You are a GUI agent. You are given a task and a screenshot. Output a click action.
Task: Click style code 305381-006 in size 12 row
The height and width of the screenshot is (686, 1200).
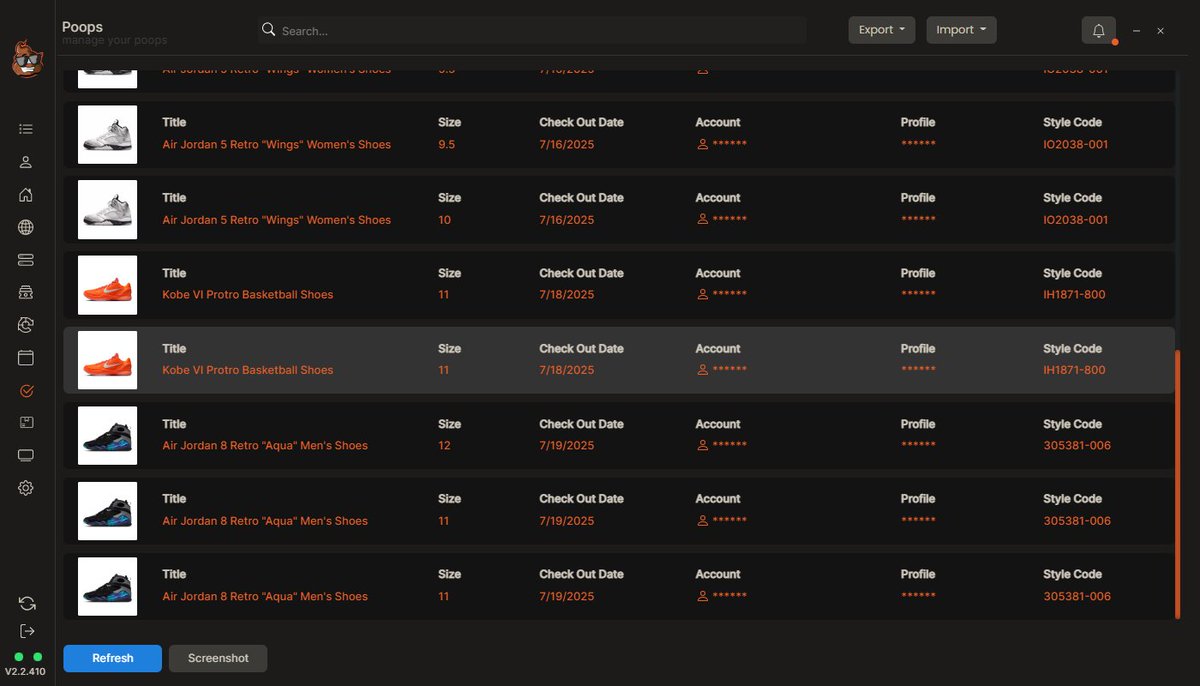tap(1077, 446)
